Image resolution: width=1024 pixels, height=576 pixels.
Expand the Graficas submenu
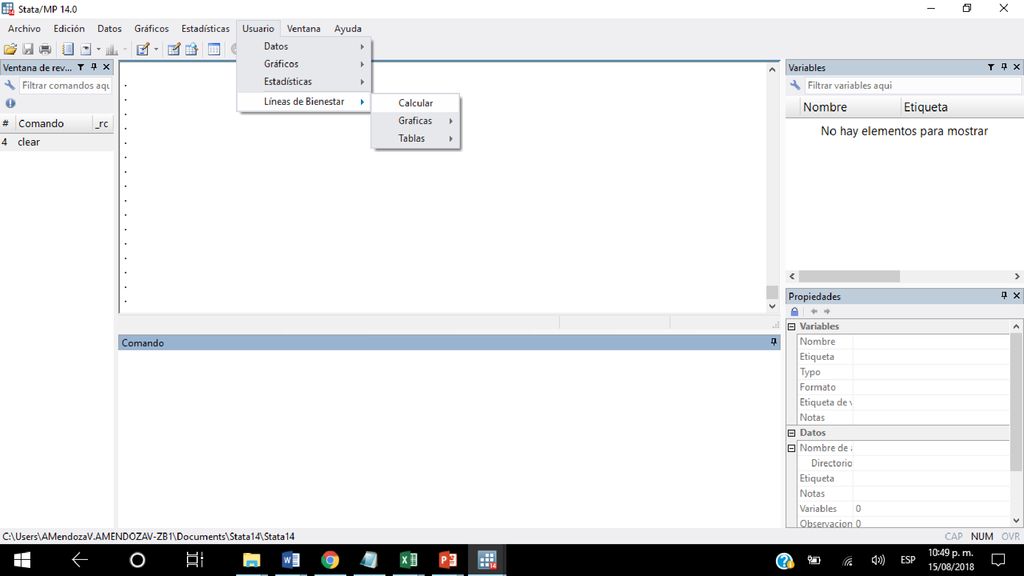point(416,121)
